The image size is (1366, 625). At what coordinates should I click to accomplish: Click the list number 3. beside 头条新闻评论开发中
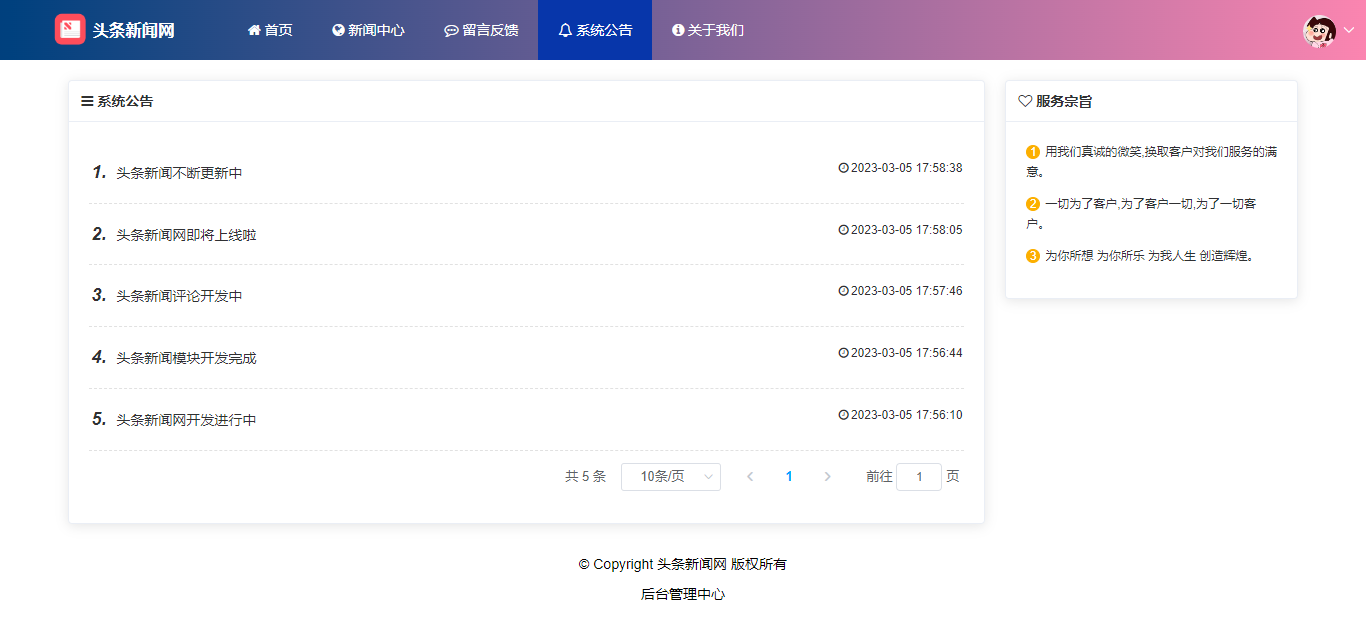(99, 295)
